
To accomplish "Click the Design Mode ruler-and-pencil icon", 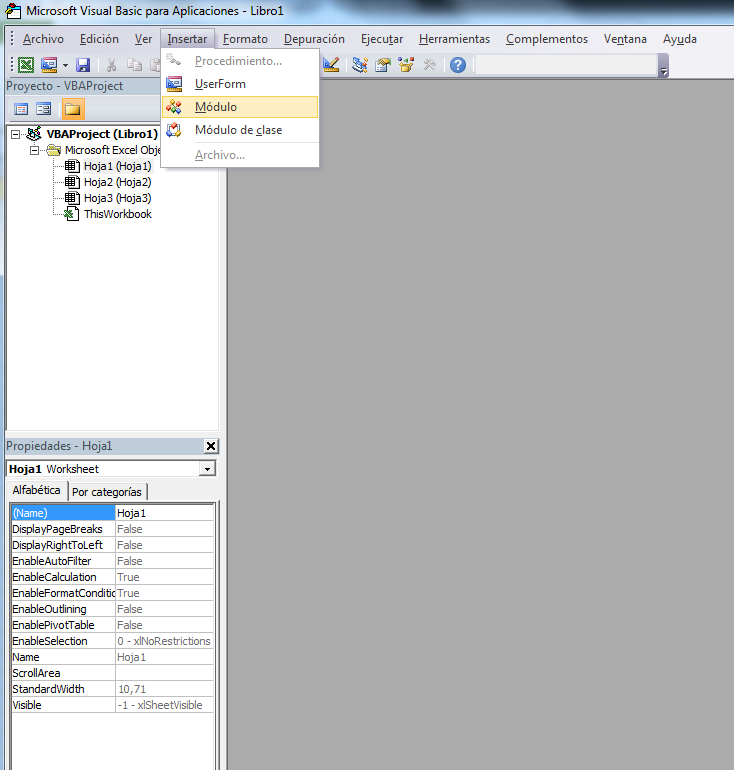I will point(331,65).
